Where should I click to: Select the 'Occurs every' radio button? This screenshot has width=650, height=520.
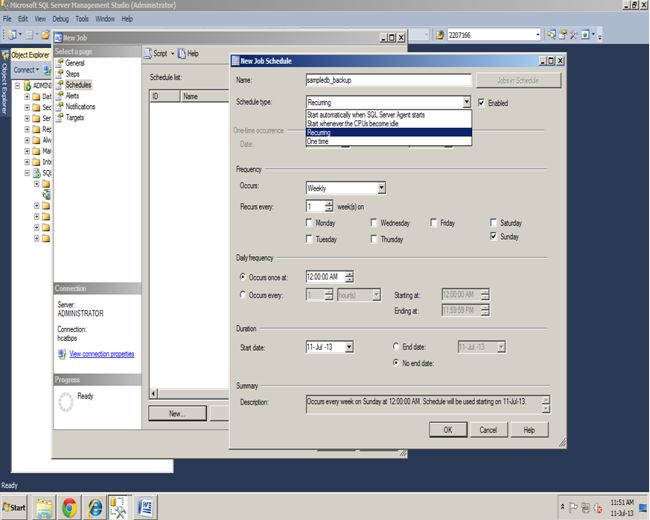coord(243,294)
